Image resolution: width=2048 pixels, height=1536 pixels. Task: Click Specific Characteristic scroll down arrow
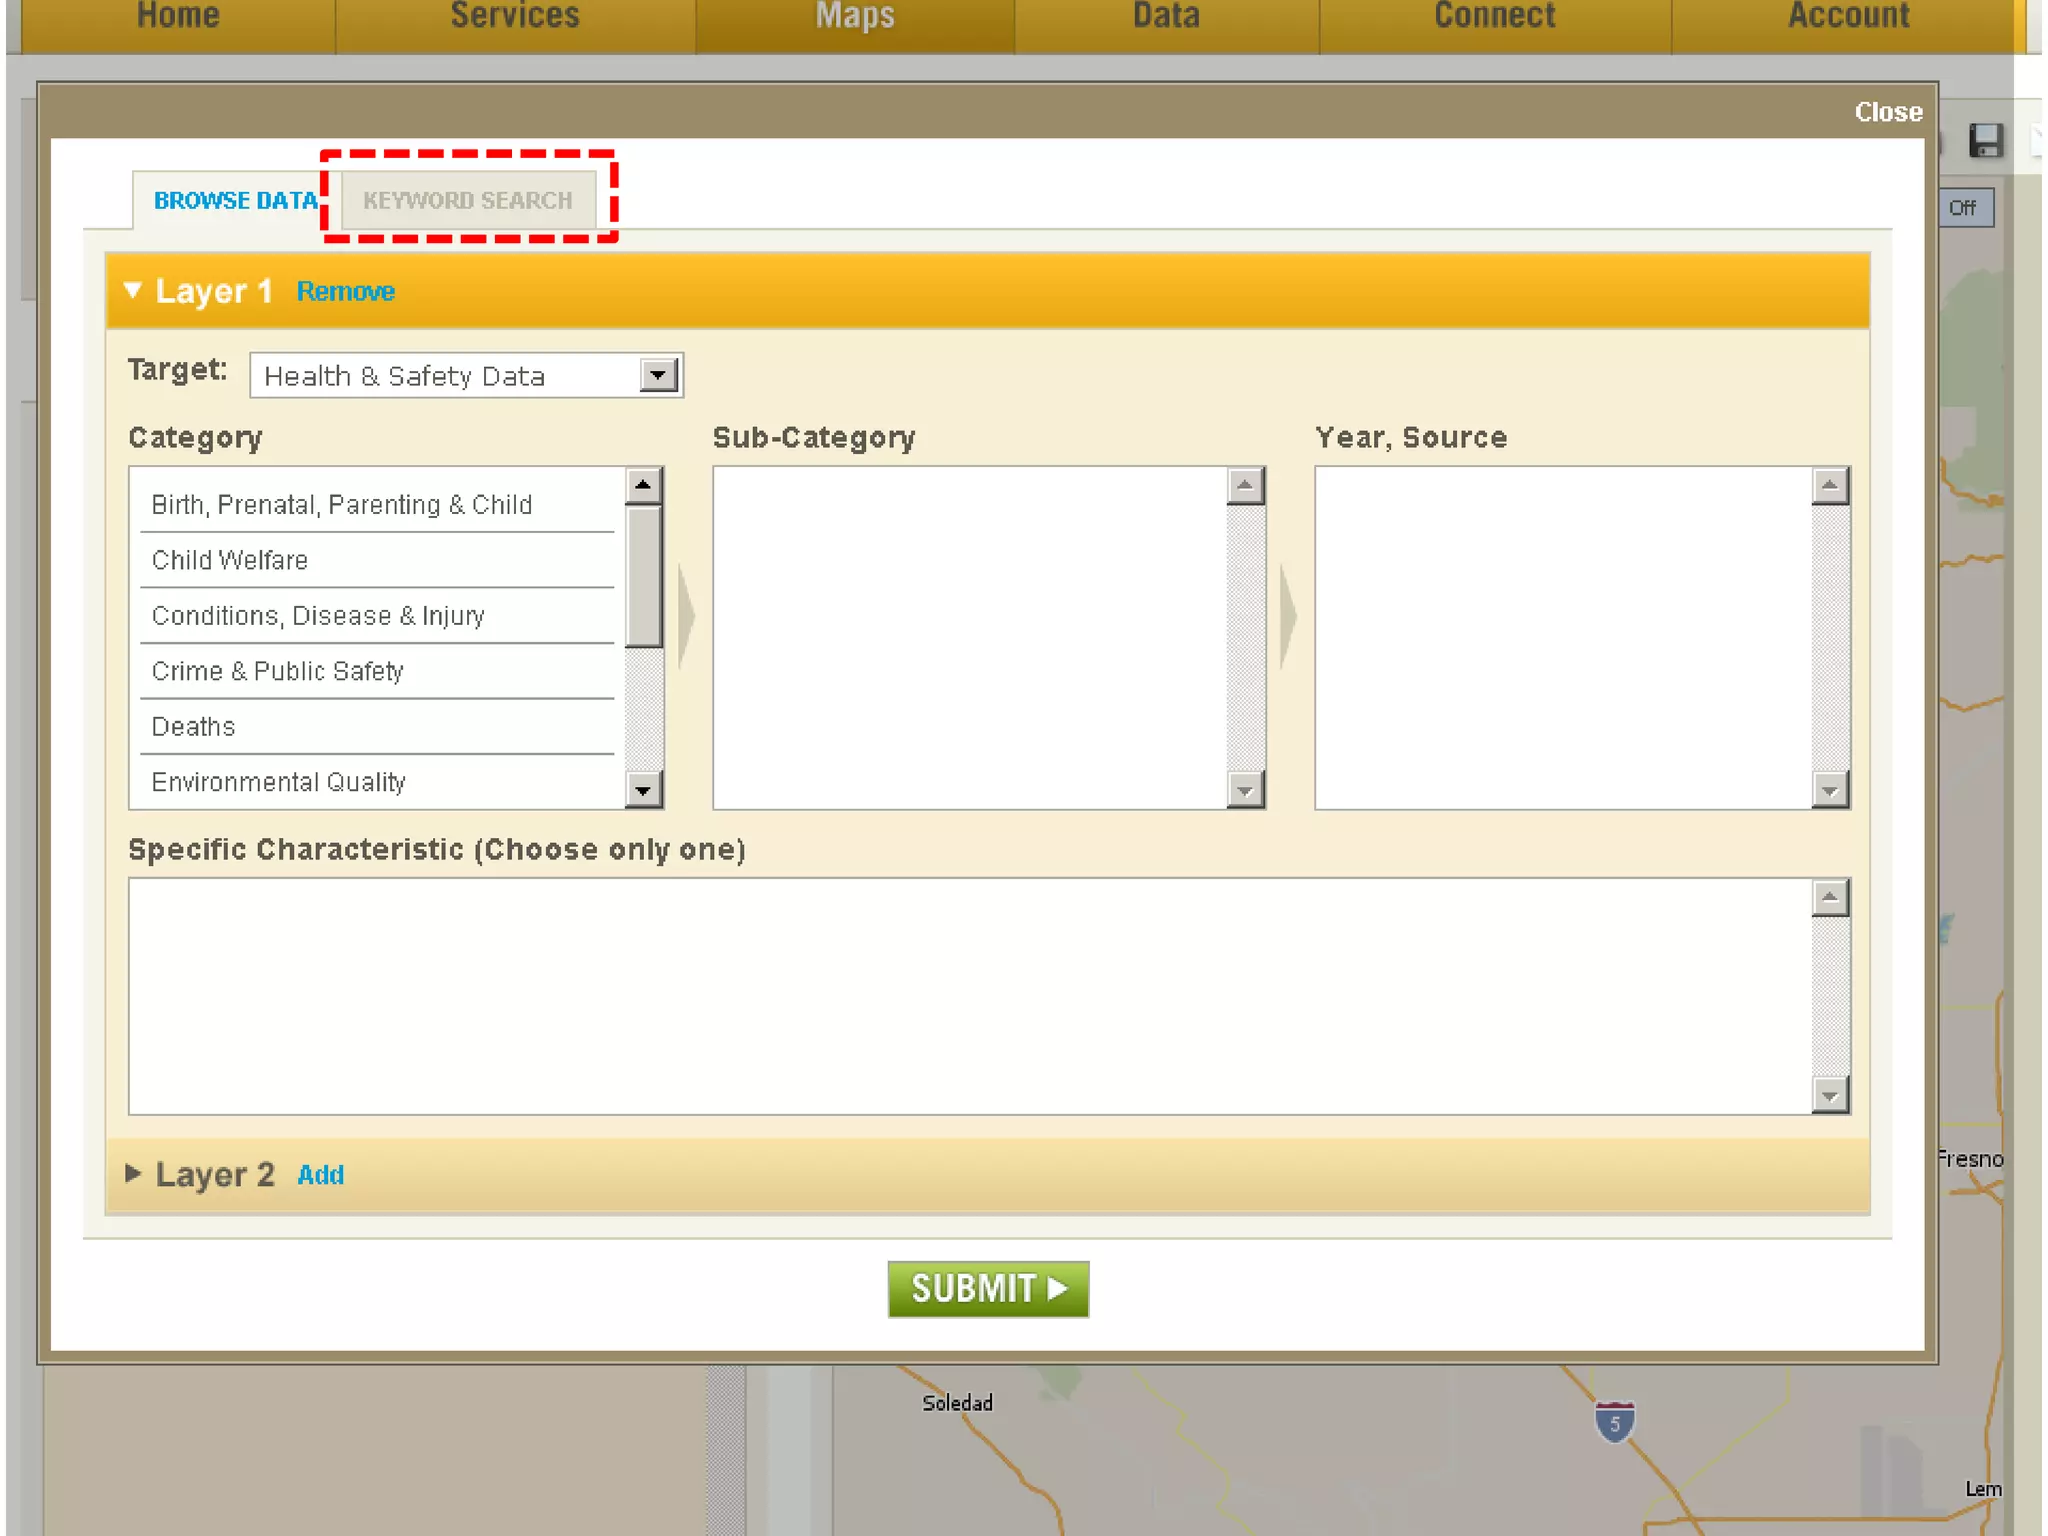[1830, 1096]
